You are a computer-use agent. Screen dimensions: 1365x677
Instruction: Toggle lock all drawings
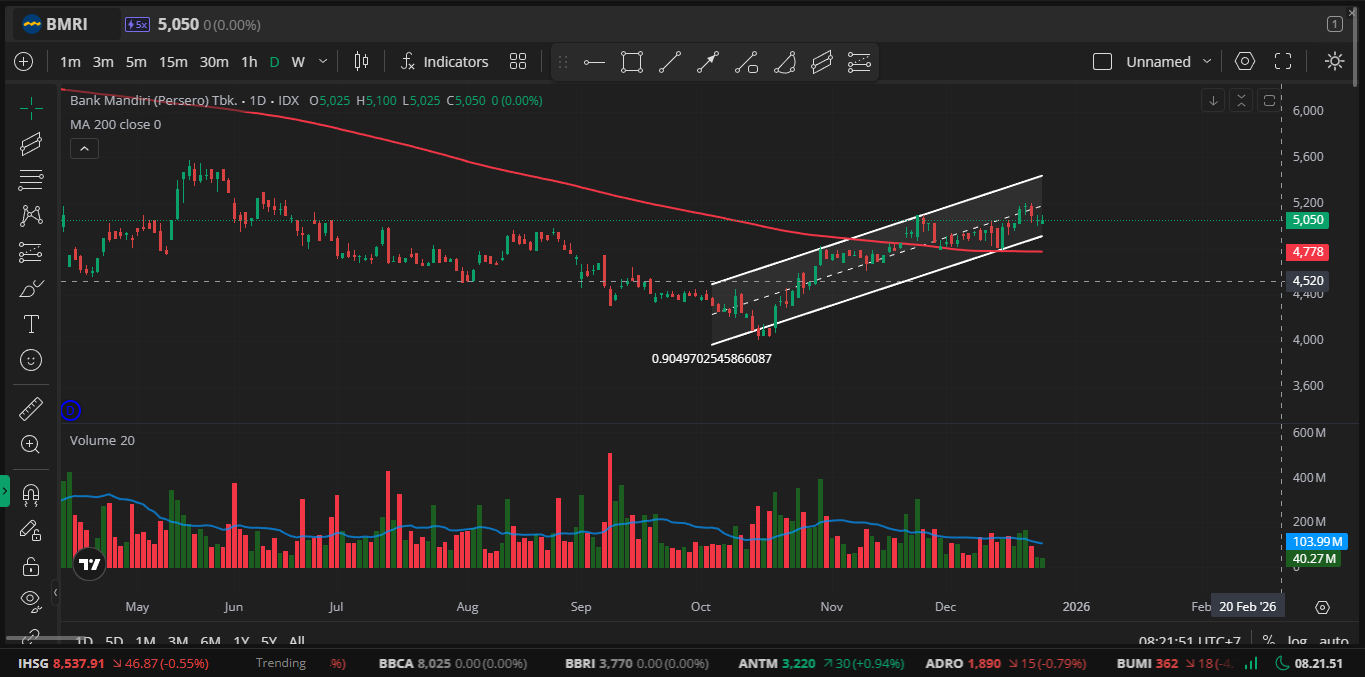tap(31, 566)
